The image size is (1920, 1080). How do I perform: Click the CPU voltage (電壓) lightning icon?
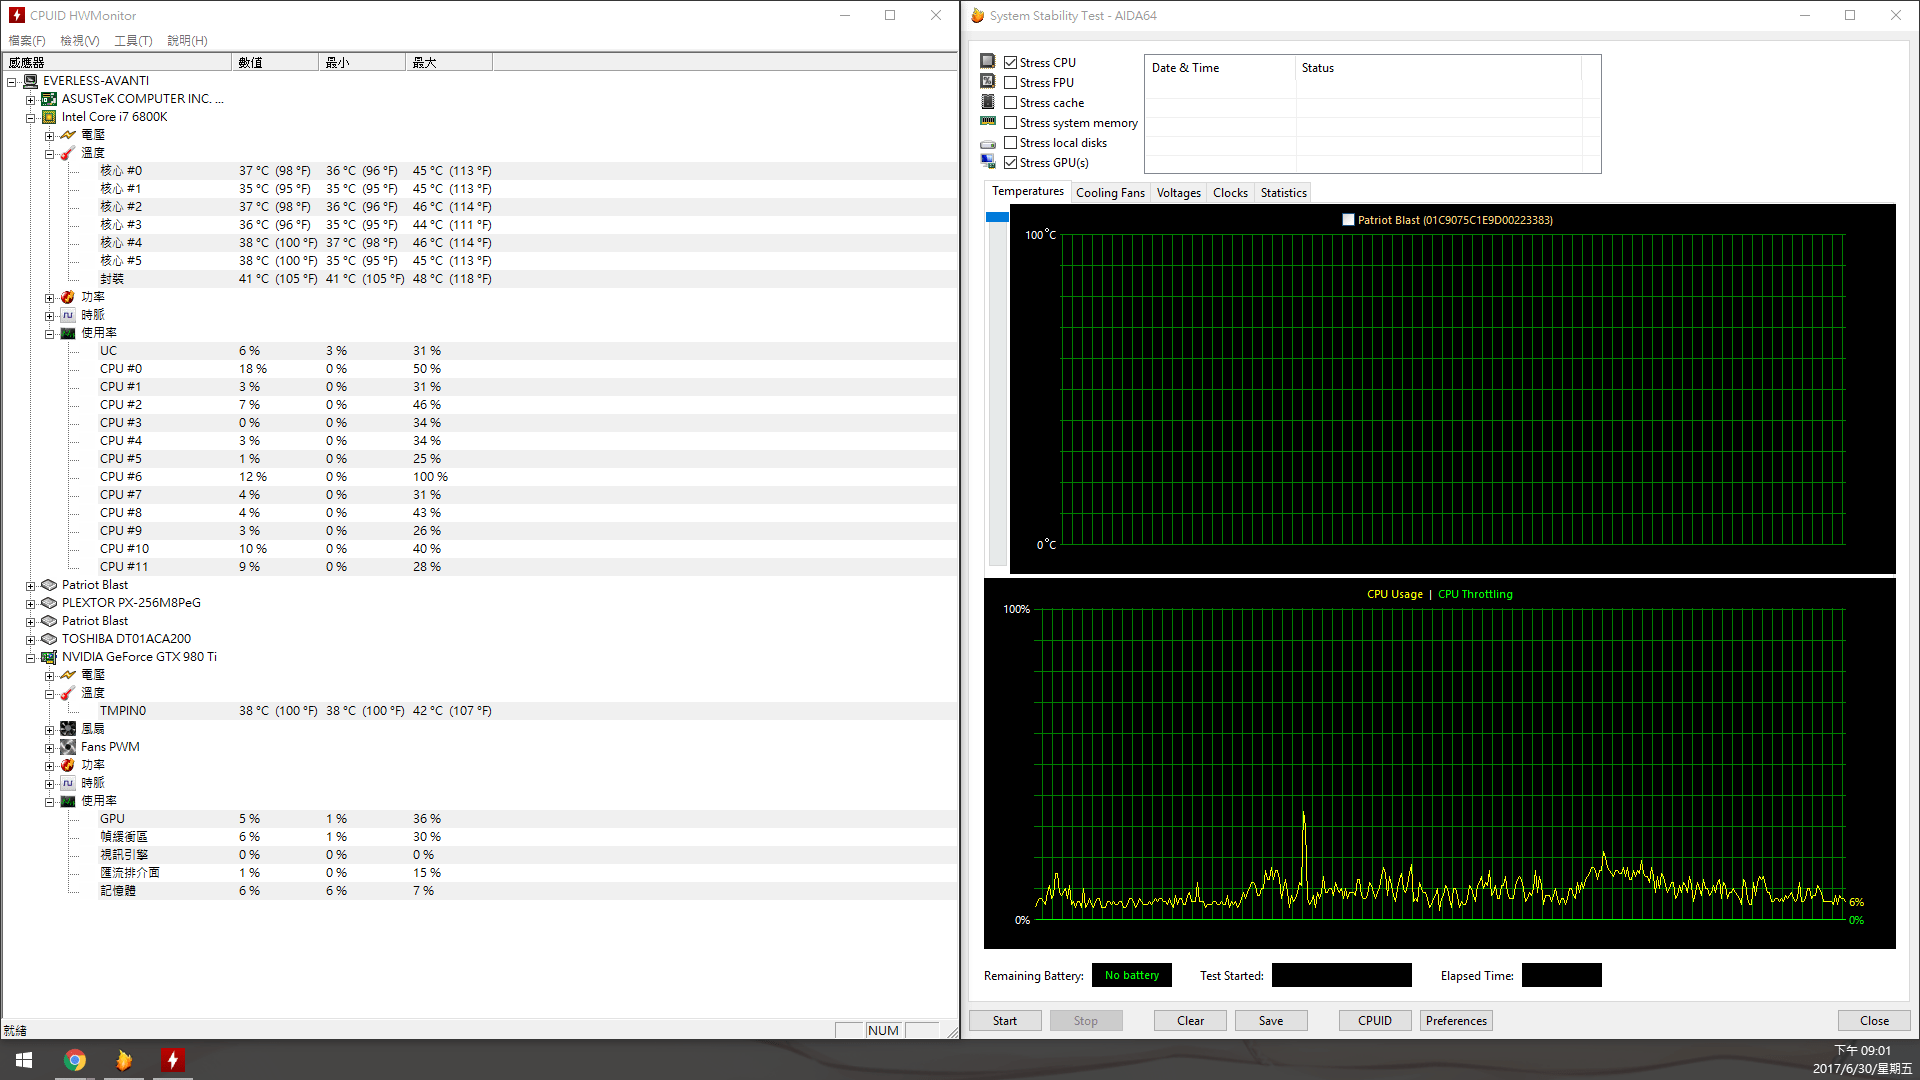point(68,135)
